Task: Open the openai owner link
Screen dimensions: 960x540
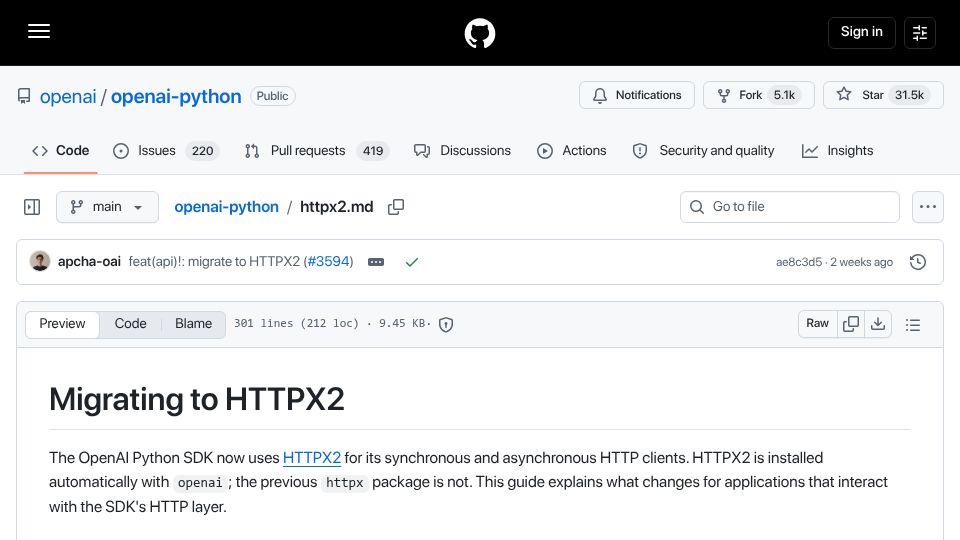Action: [68, 96]
